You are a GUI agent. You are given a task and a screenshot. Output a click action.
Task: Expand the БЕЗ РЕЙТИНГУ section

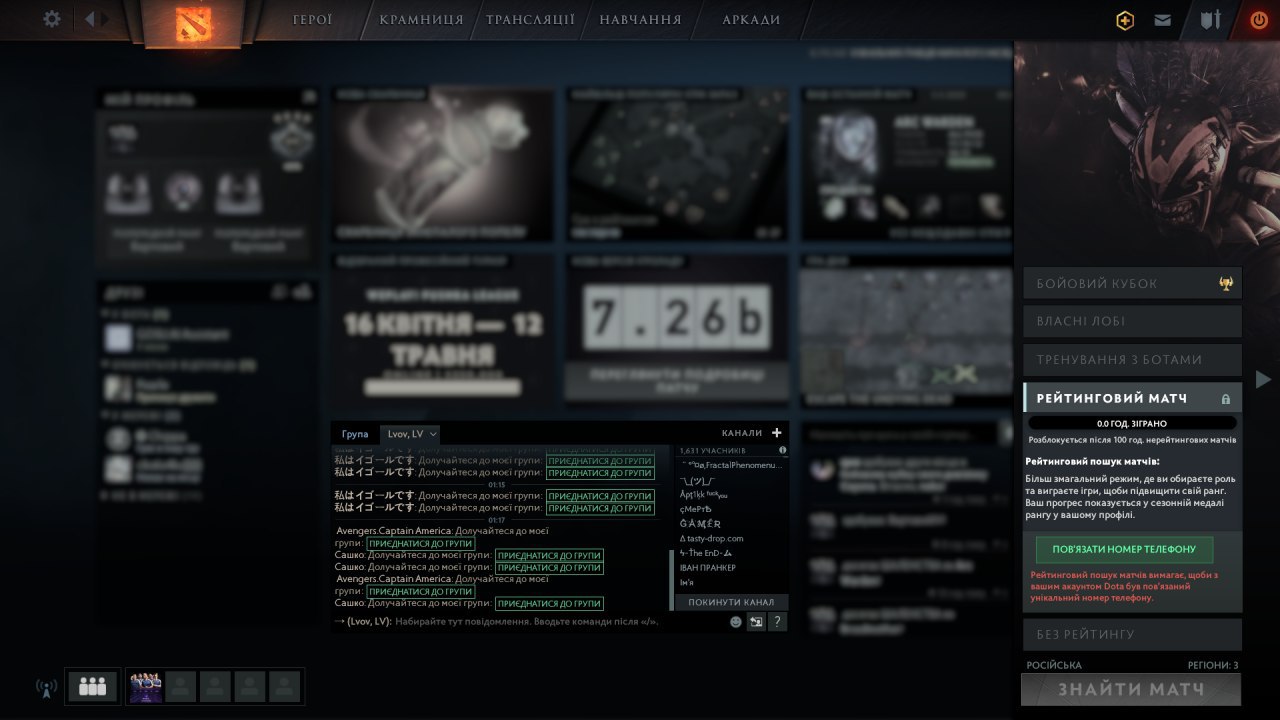[1132, 634]
